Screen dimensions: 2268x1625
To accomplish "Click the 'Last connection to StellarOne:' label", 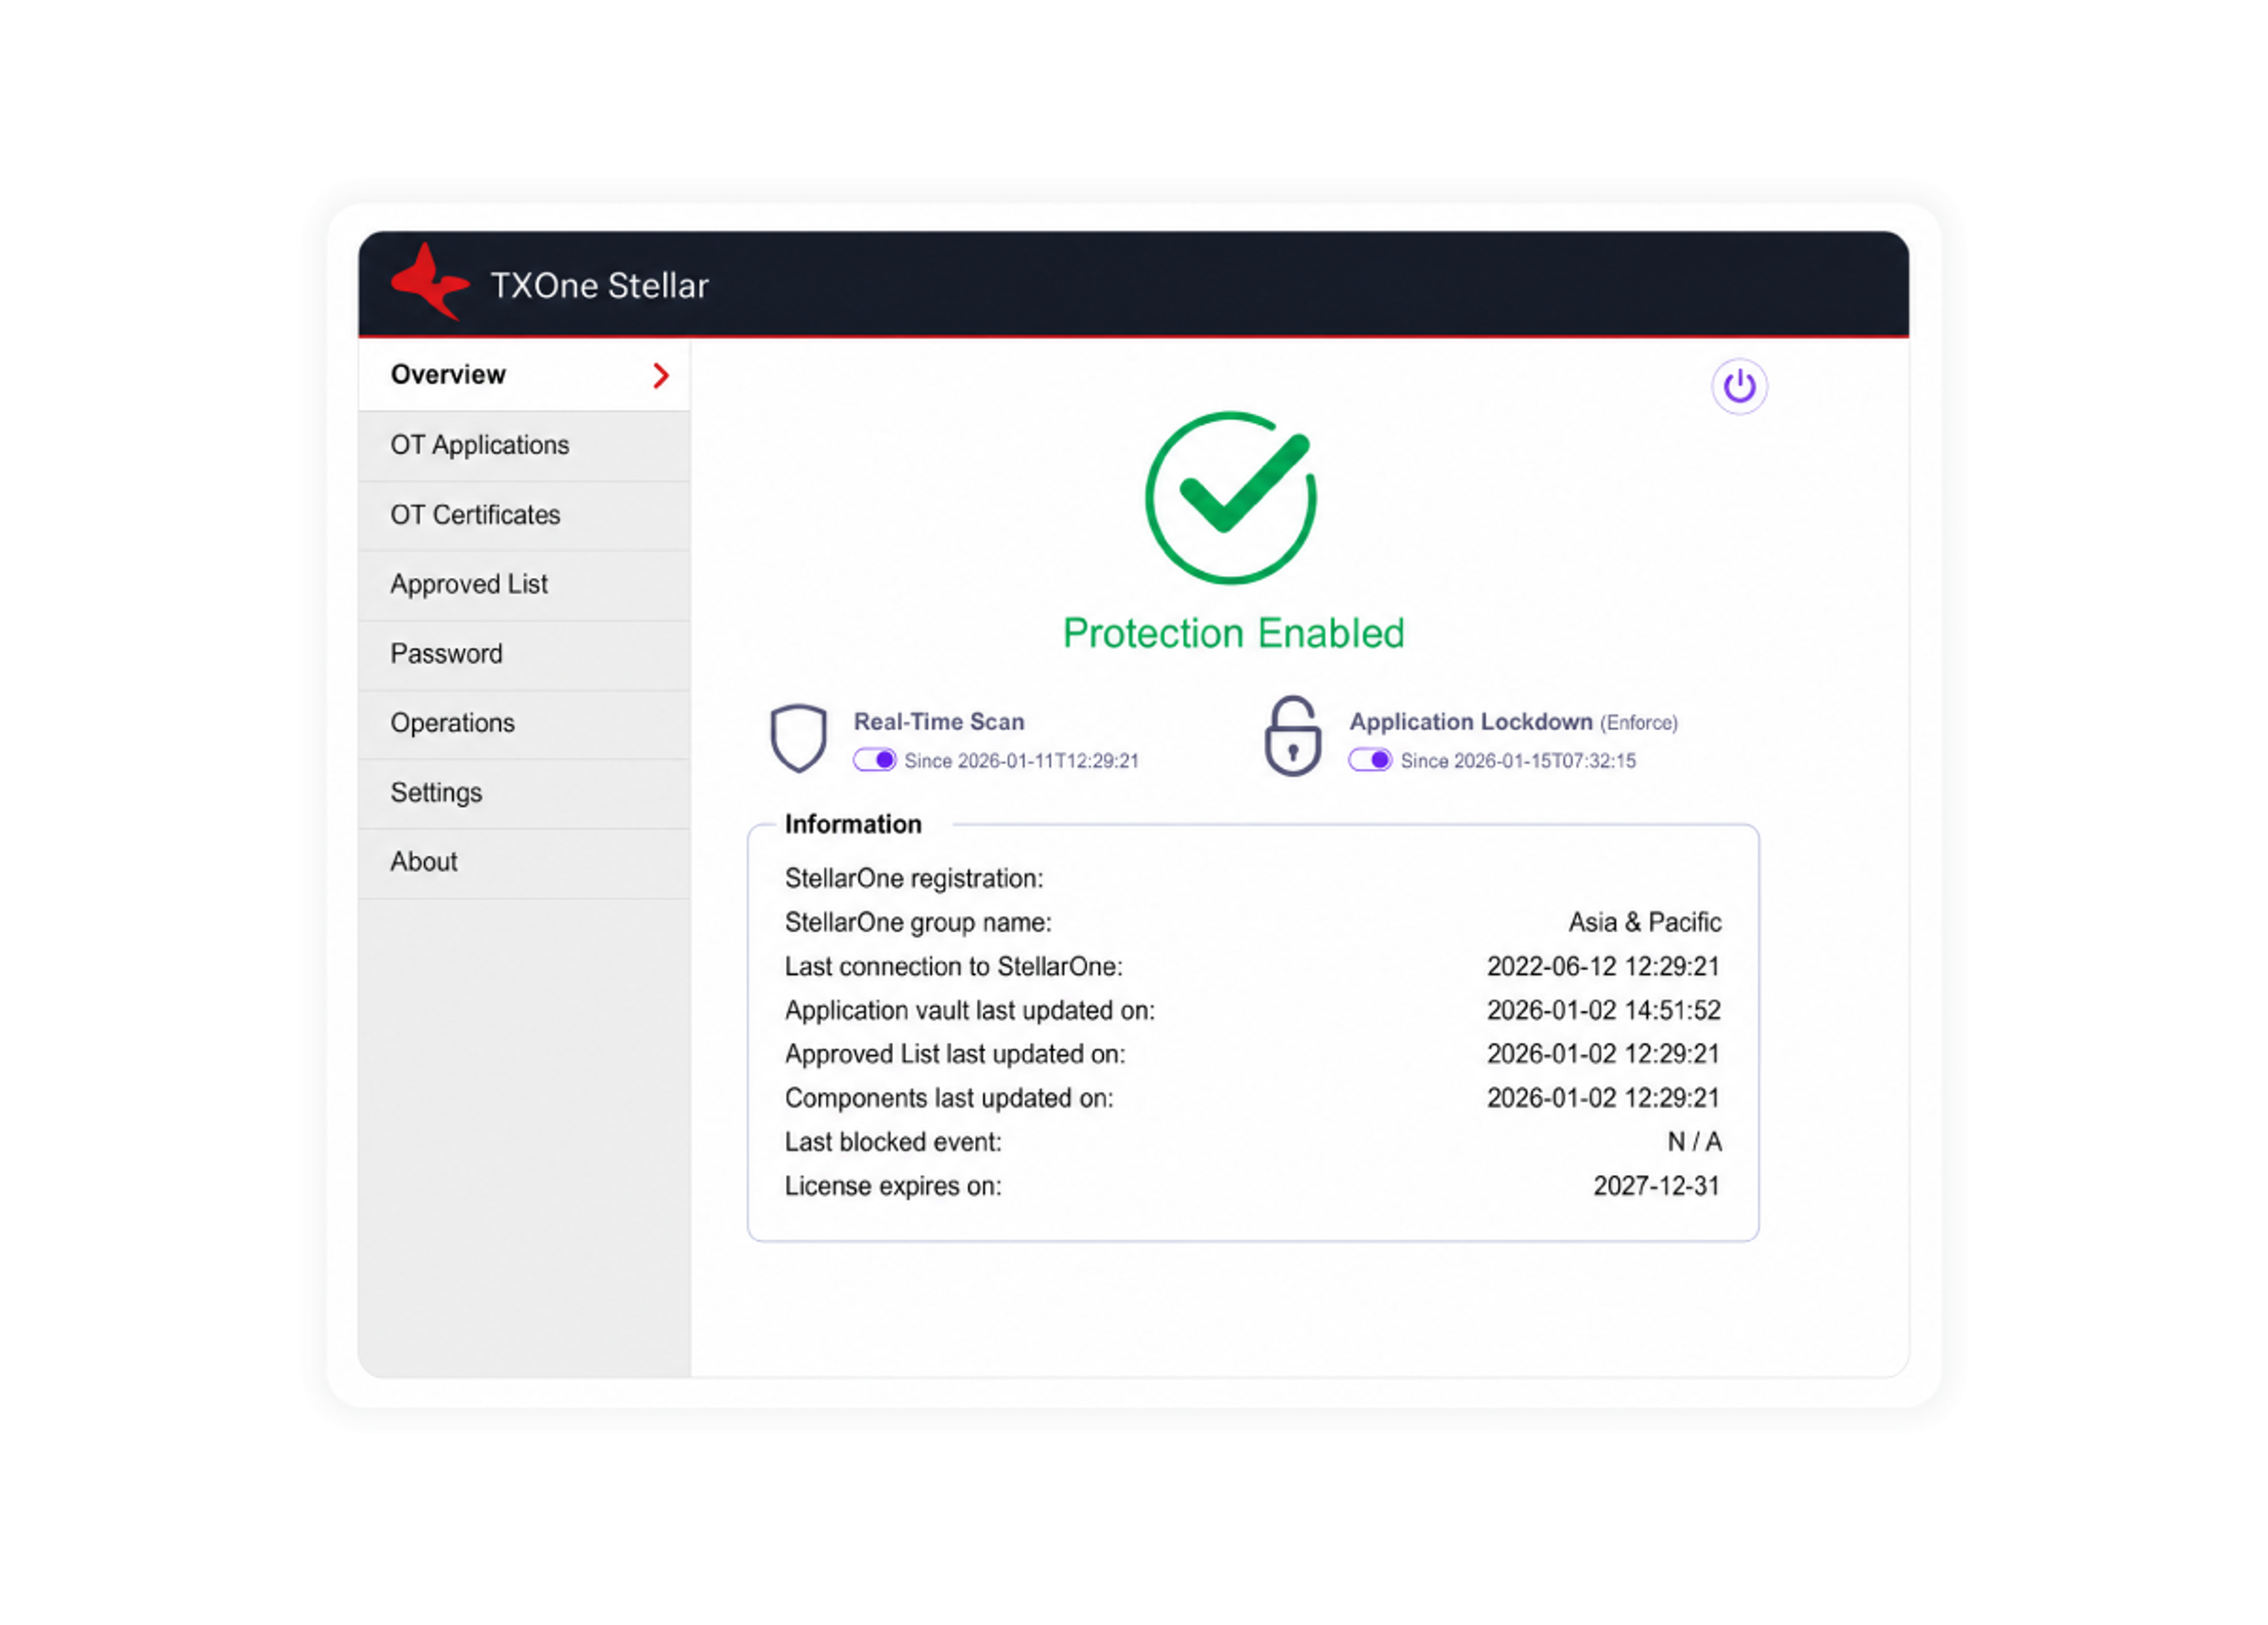I will coord(953,967).
